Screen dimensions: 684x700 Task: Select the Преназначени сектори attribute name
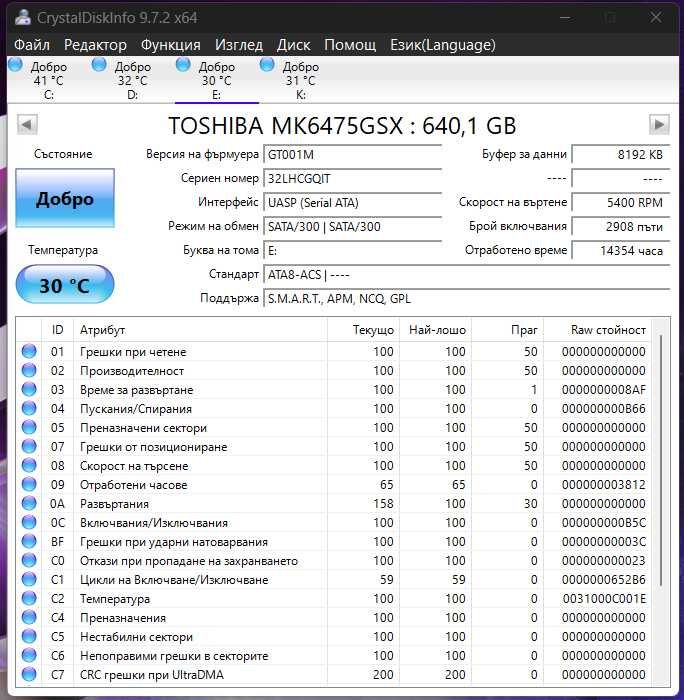pos(143,428)
